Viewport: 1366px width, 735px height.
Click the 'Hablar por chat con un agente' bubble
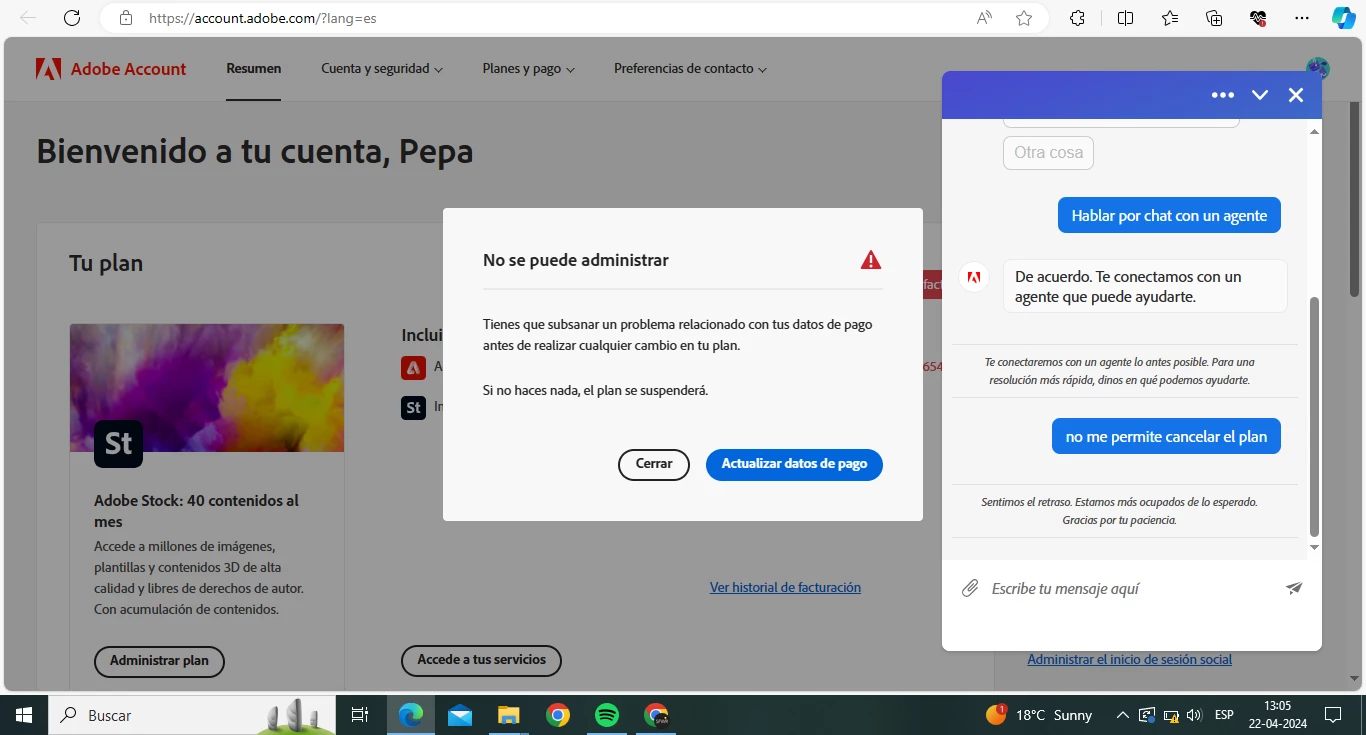pyautogui.click(x=1169, y=215)
